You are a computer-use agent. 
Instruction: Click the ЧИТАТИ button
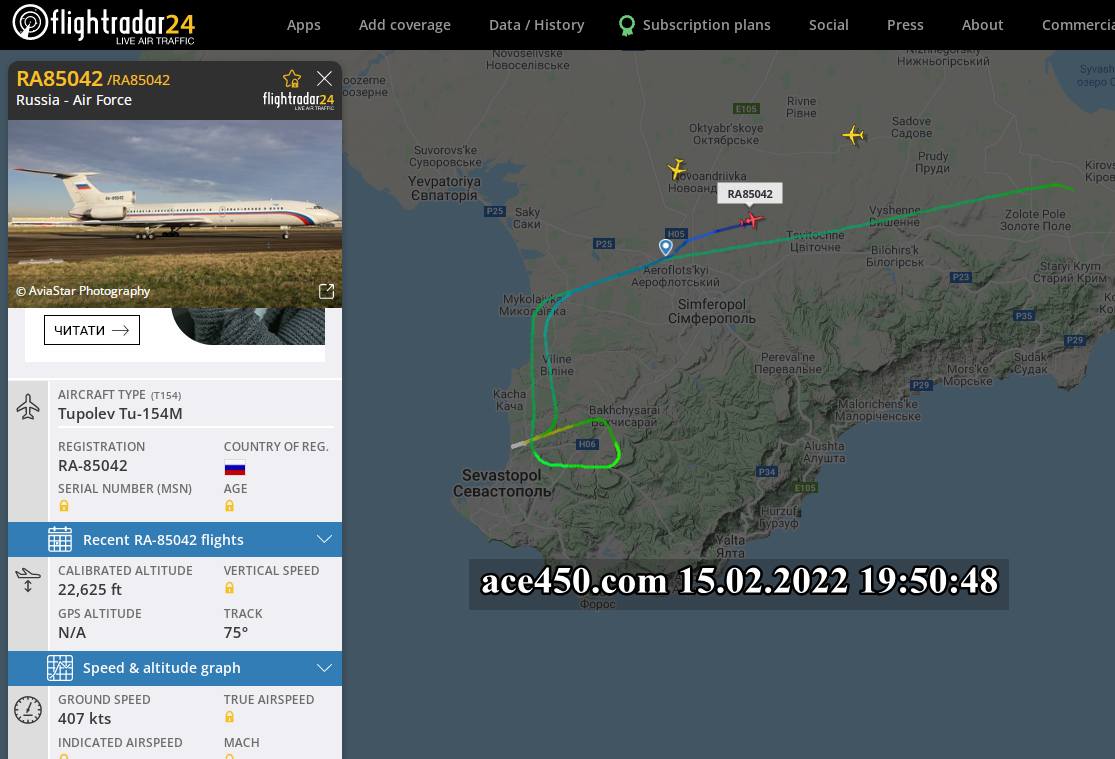(92, 330)
